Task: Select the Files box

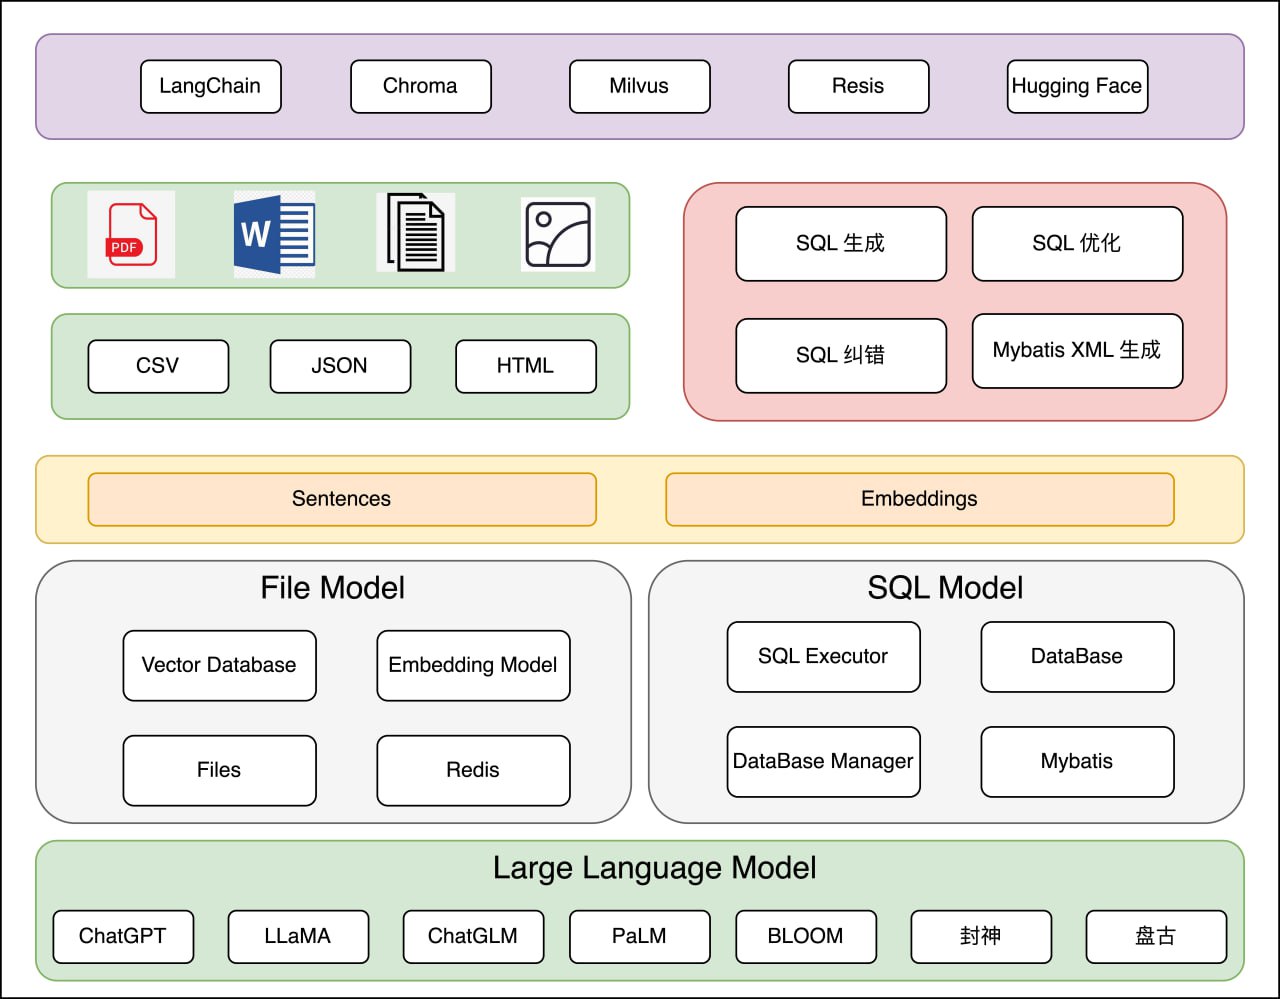Action: click(x=219, y=770)
